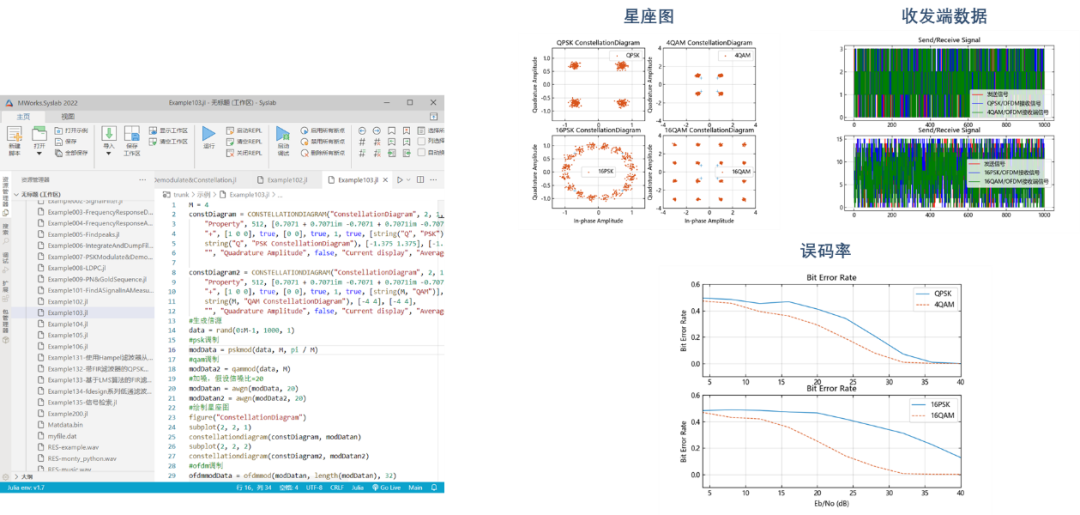The width and height of the screenshot is (1080, 515).
Task: Click the Save Workspace (保存工作区) icon
Action: coord(132,135)
